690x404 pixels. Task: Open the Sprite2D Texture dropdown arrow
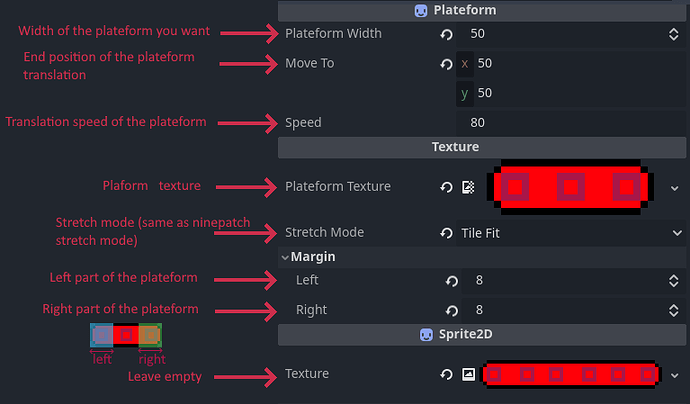675,375
